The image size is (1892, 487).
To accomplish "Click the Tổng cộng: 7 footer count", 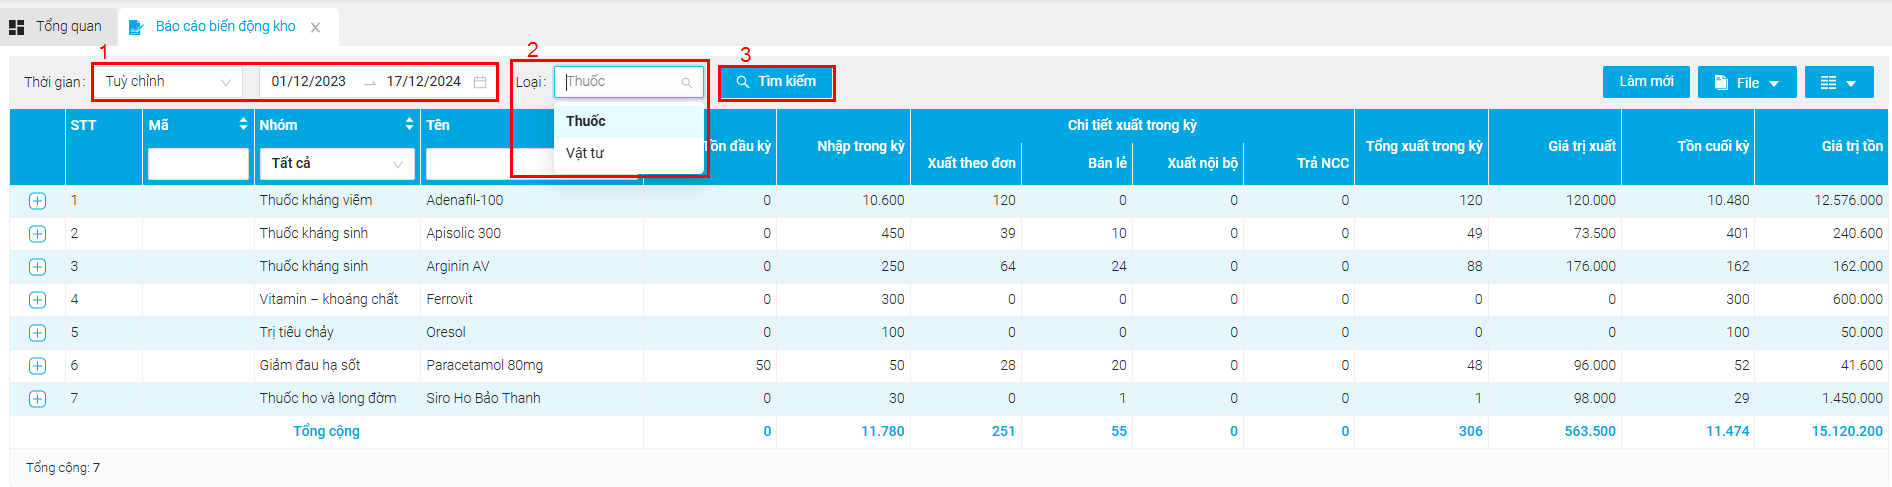I will tap(63, 468).
